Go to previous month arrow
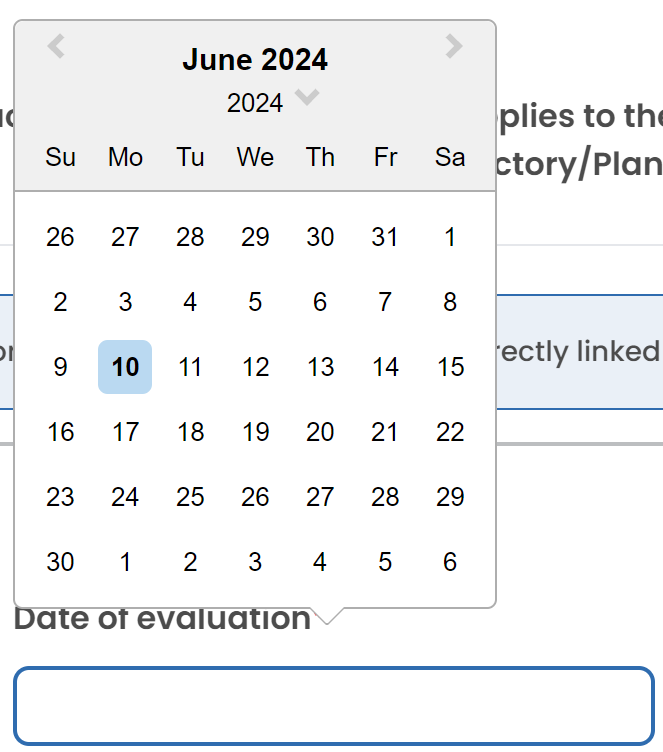 pyautogui.click(x=56, y=46)
